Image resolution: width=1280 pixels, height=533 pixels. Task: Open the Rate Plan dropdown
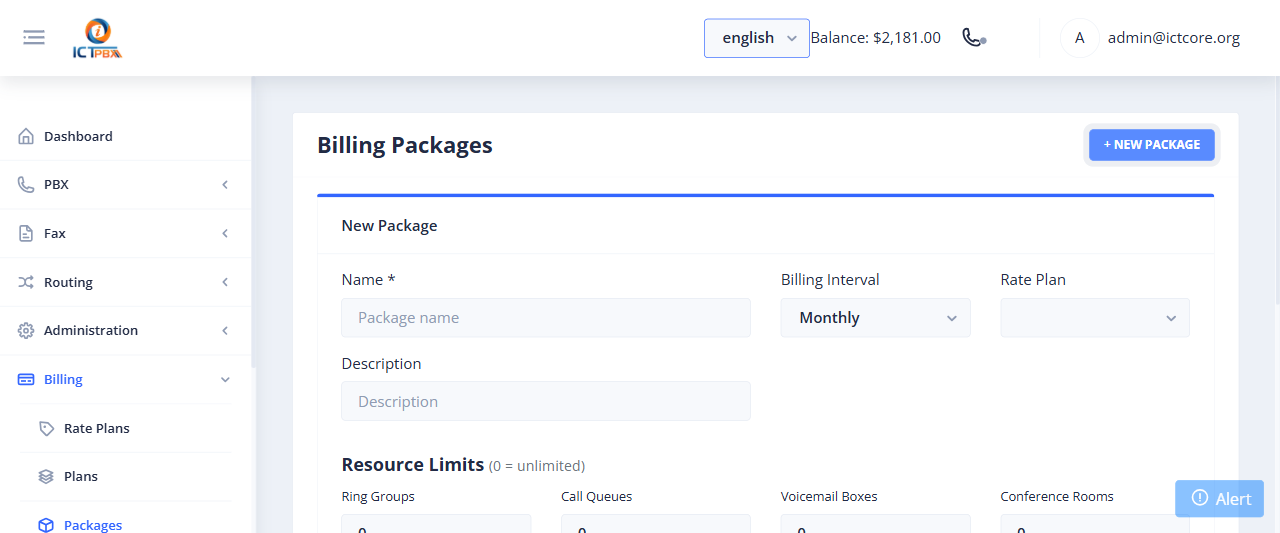[1095, 317]
